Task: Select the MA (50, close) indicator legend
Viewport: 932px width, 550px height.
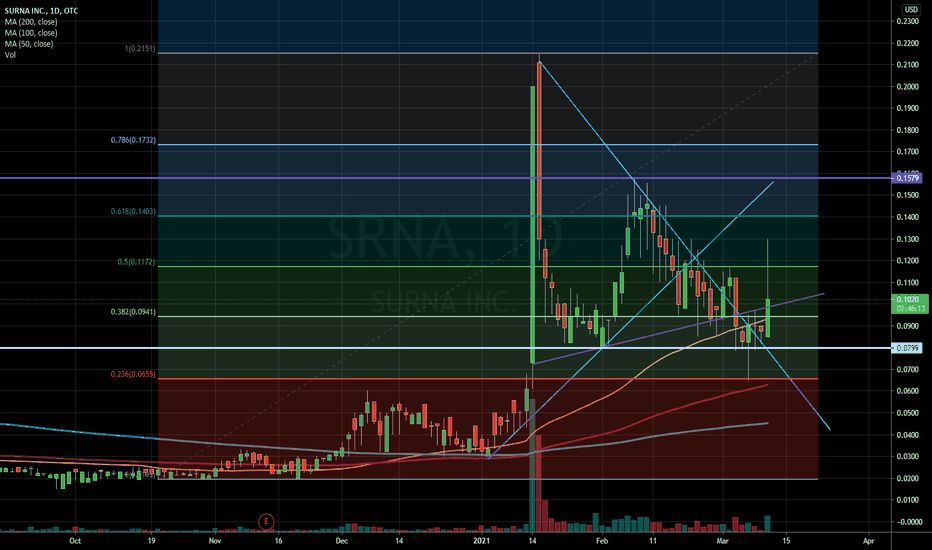Action: coord(29,43)
